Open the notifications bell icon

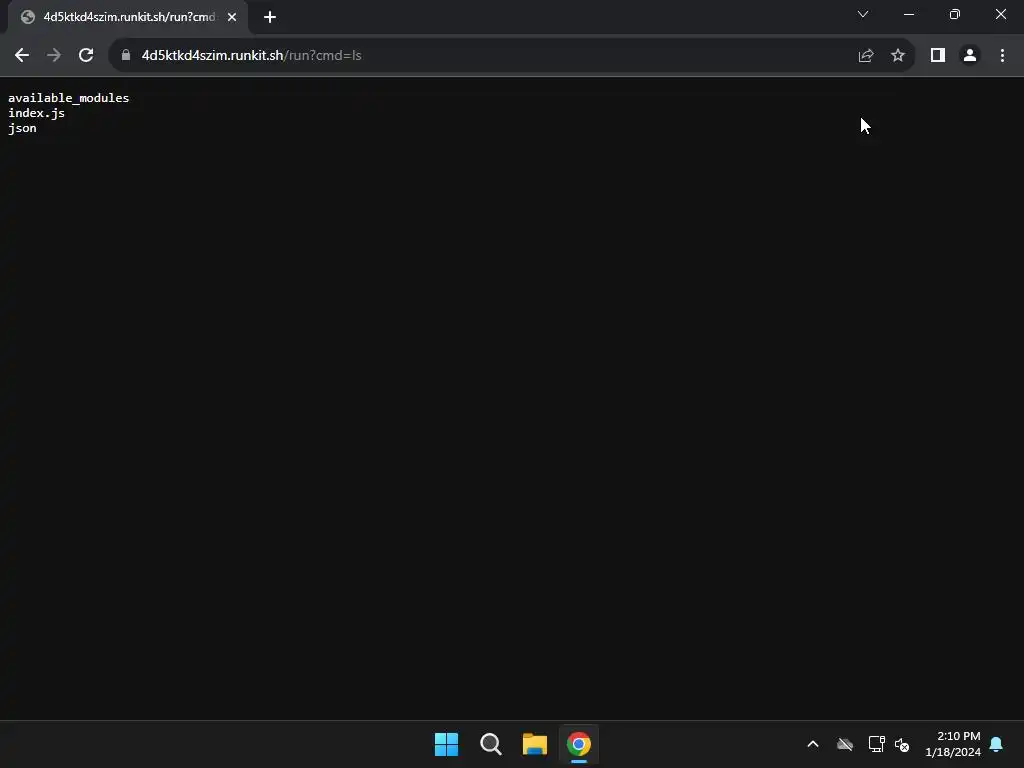997,744
